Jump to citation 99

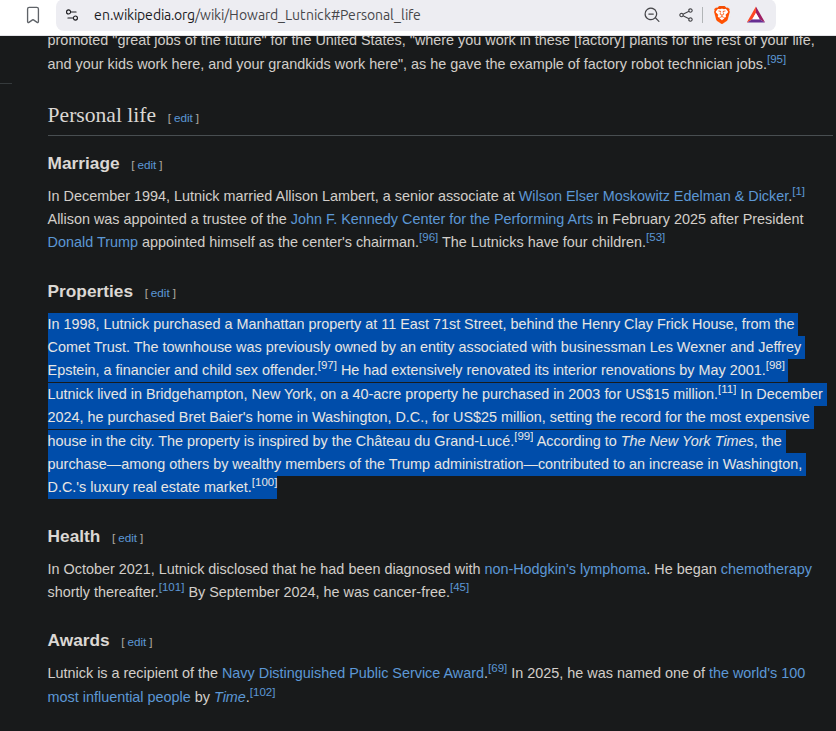click(x=524, y=436)
